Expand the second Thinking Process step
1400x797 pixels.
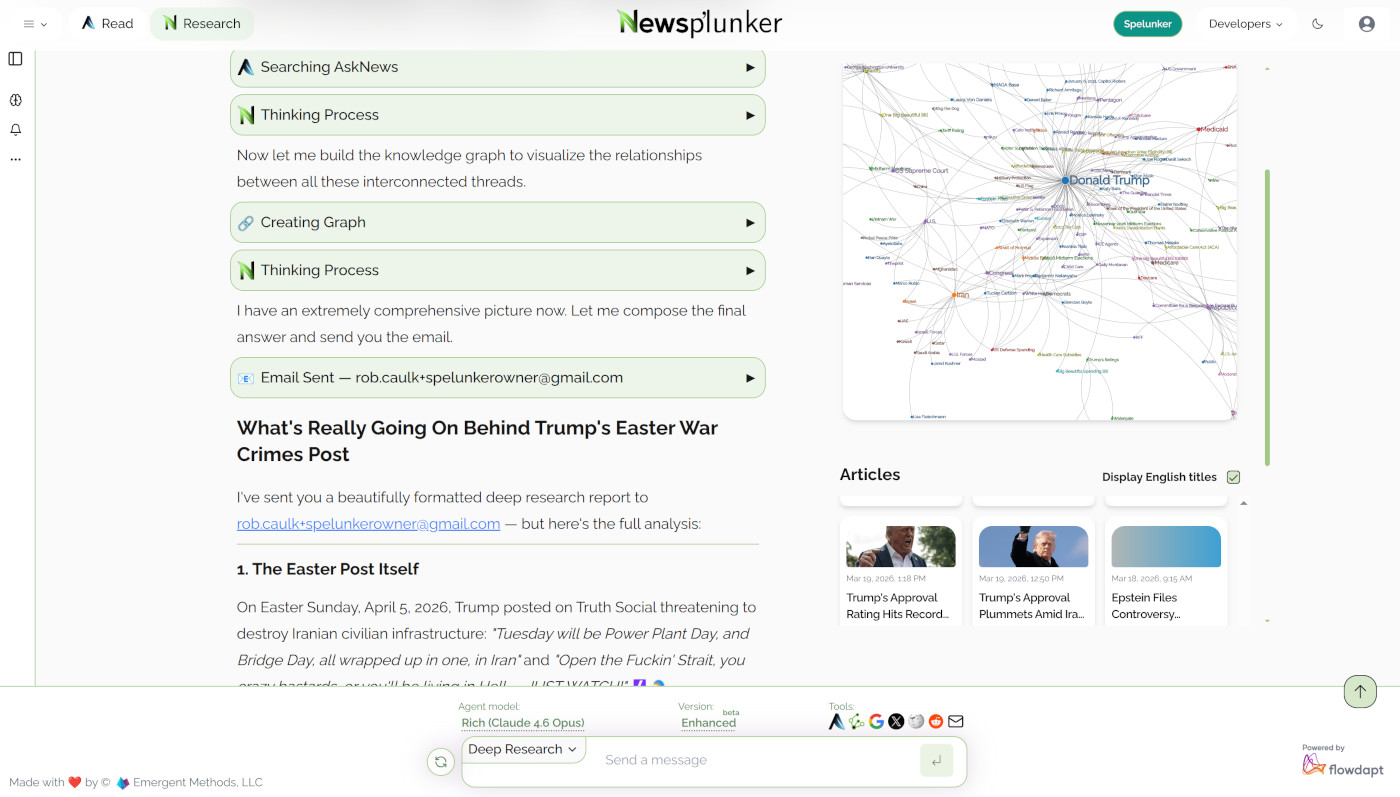click(x=750, y=270)
